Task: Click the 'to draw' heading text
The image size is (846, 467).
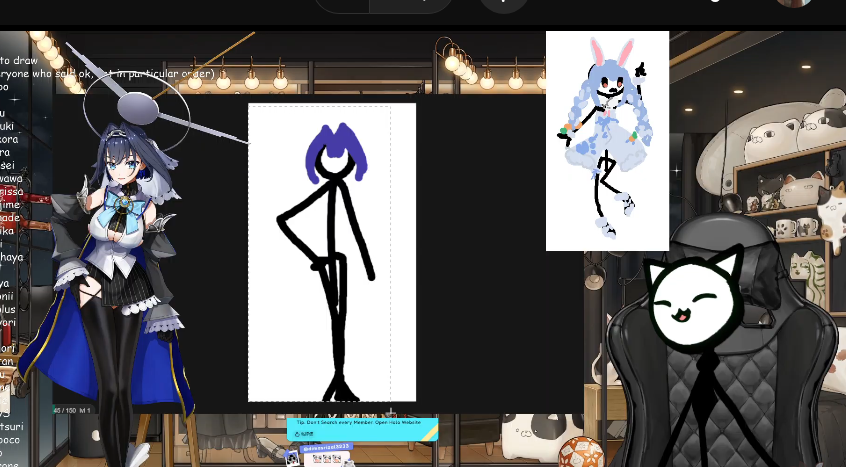Action: 19,60
